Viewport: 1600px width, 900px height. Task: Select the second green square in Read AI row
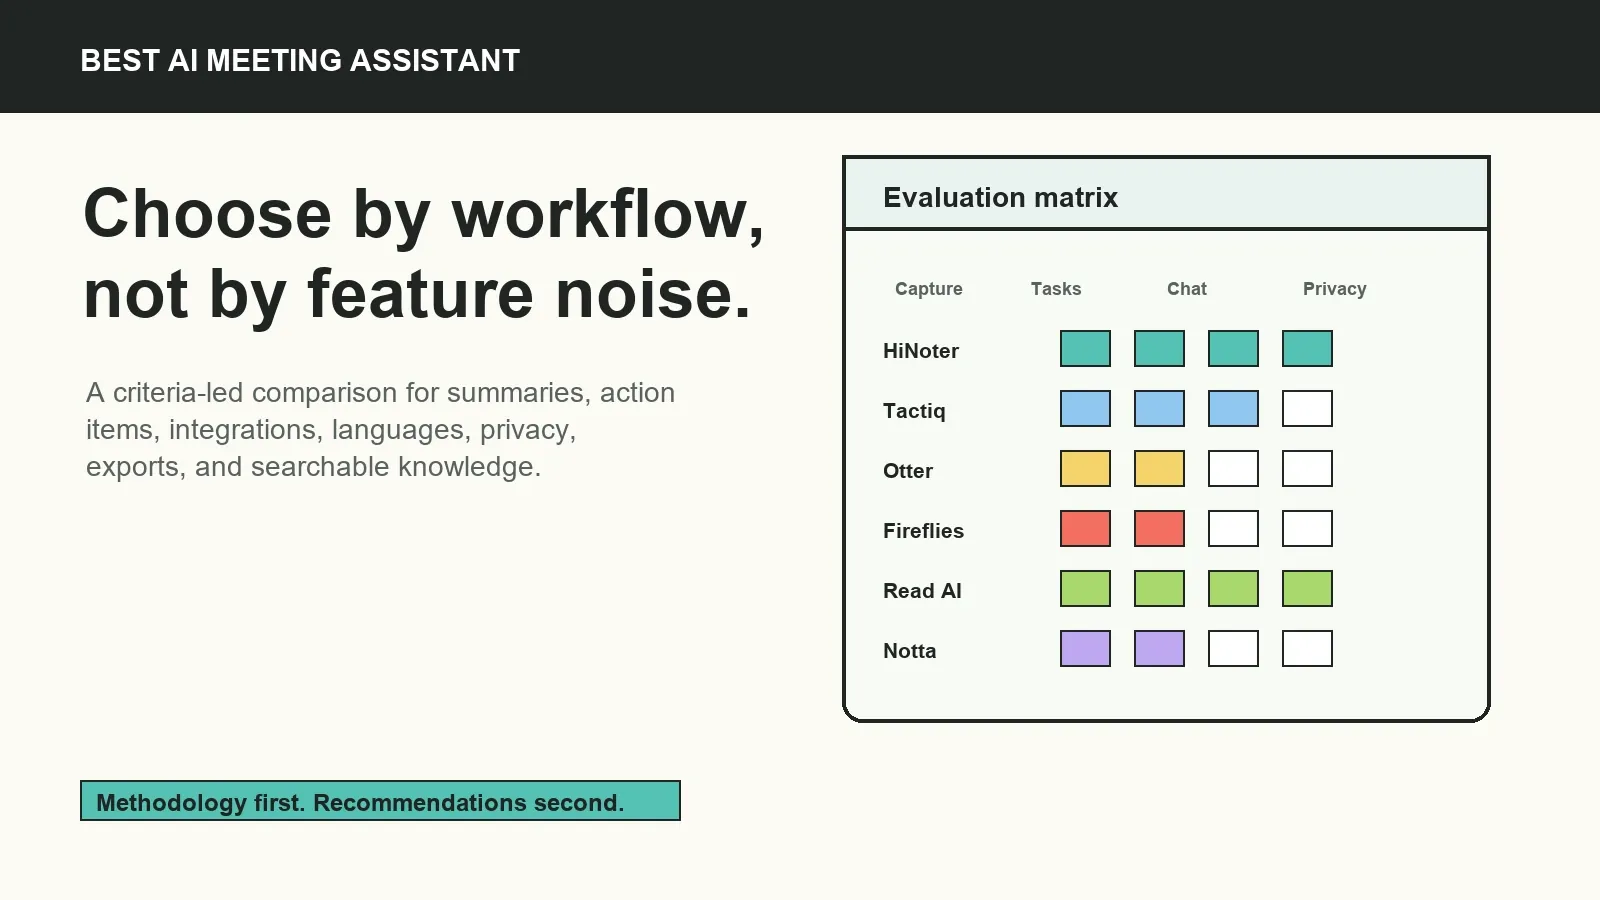[x=1159, y=589]
